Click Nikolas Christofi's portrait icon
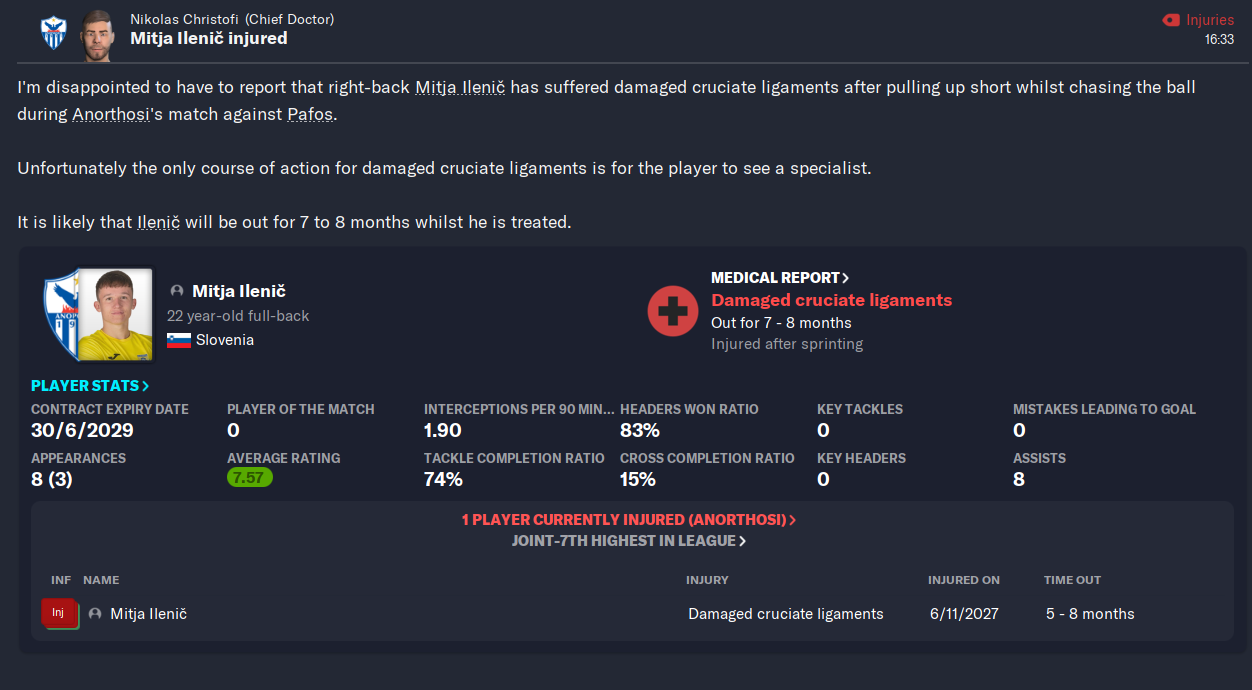Viewport: 1252px width, 690px height. tap(97, 32)
